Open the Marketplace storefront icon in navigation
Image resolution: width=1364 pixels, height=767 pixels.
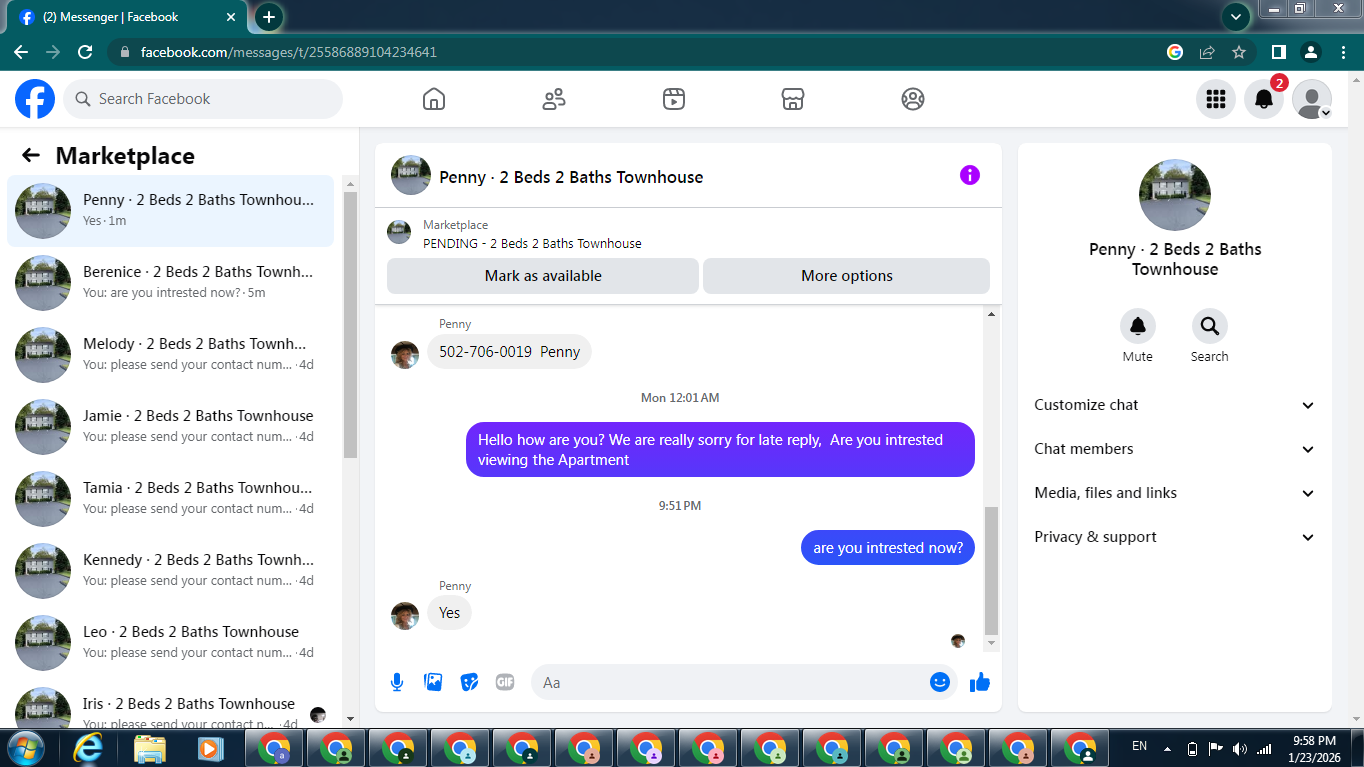pyautogui.click(x=793, y=99)
